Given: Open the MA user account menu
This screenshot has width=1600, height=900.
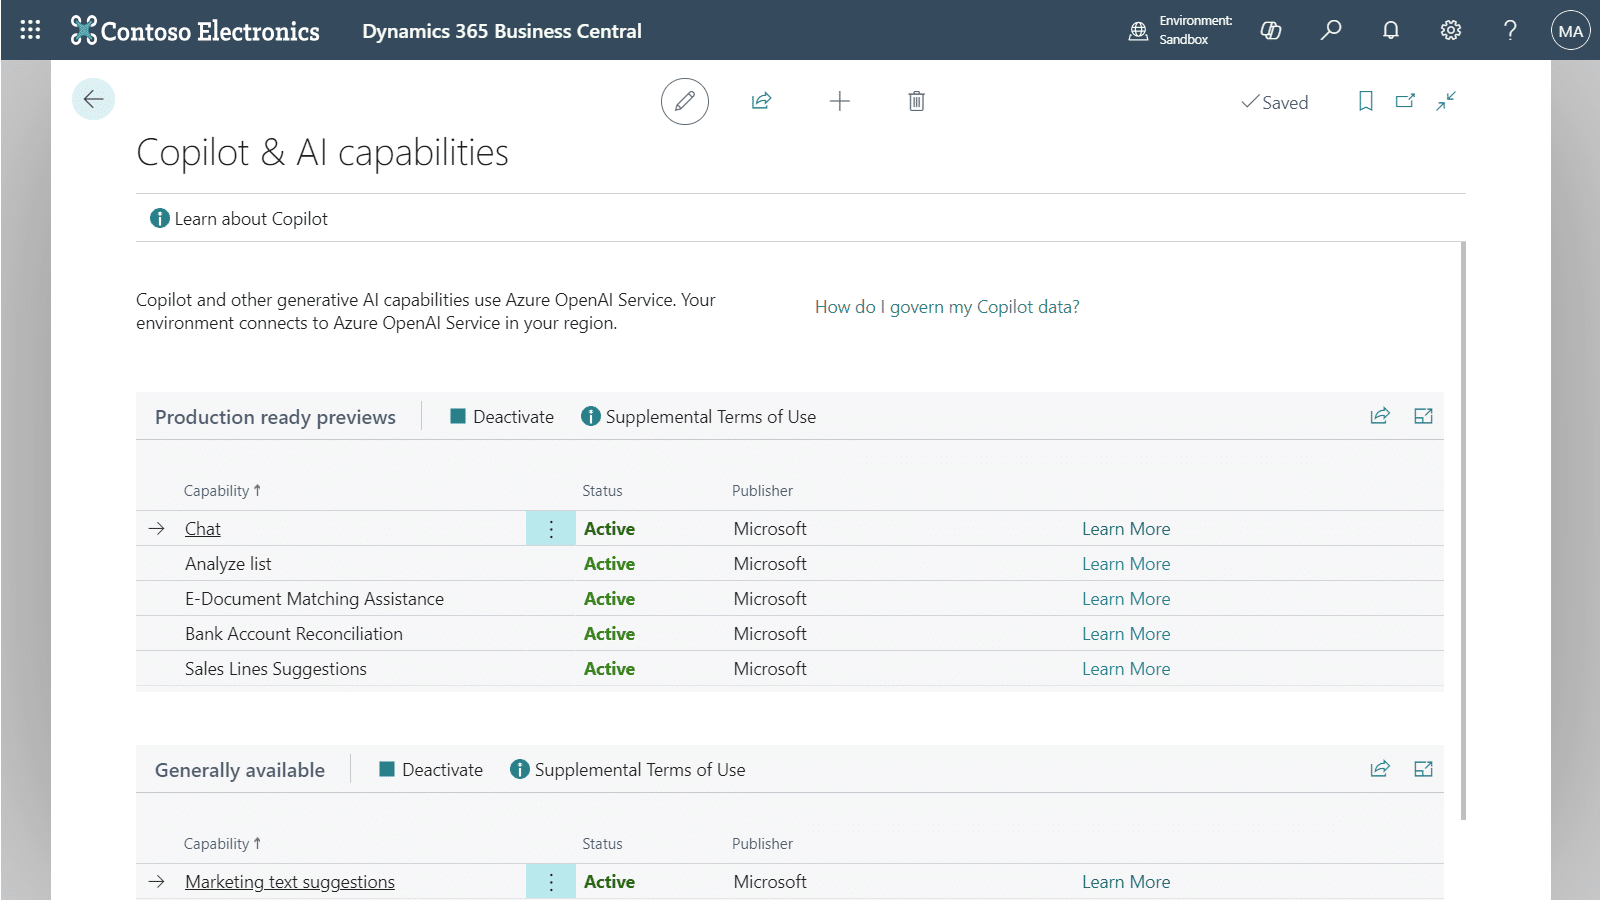Looking at the screenshot, I should click(1570, 31).
